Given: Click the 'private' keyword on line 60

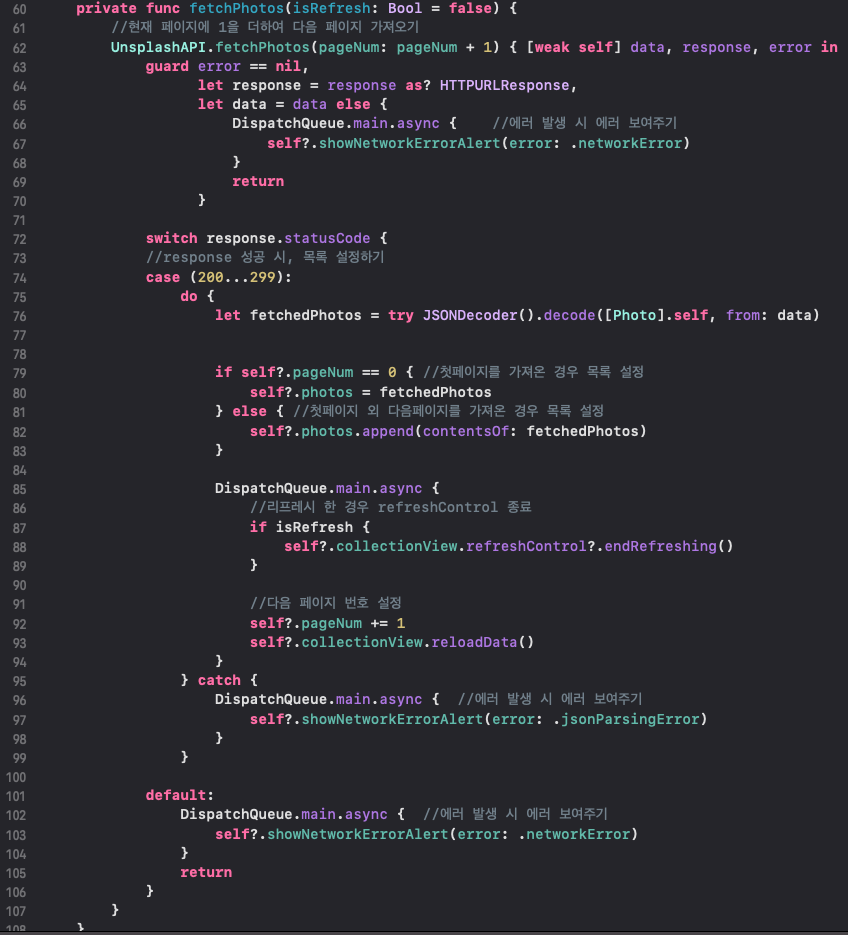Looking at the screenshot, I should pyautogui.click(x=106, y=8).
